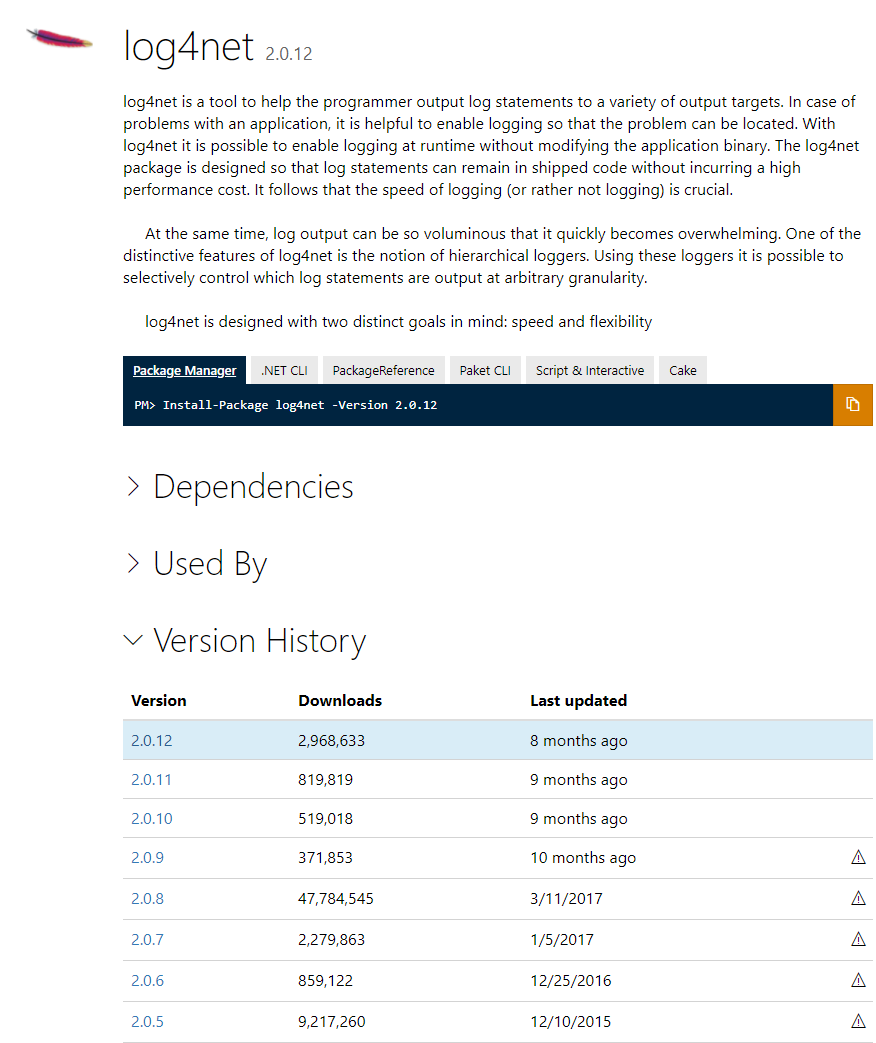
Task: Click the clipboard icon on the command bar
Action: [x=852, y=404]
